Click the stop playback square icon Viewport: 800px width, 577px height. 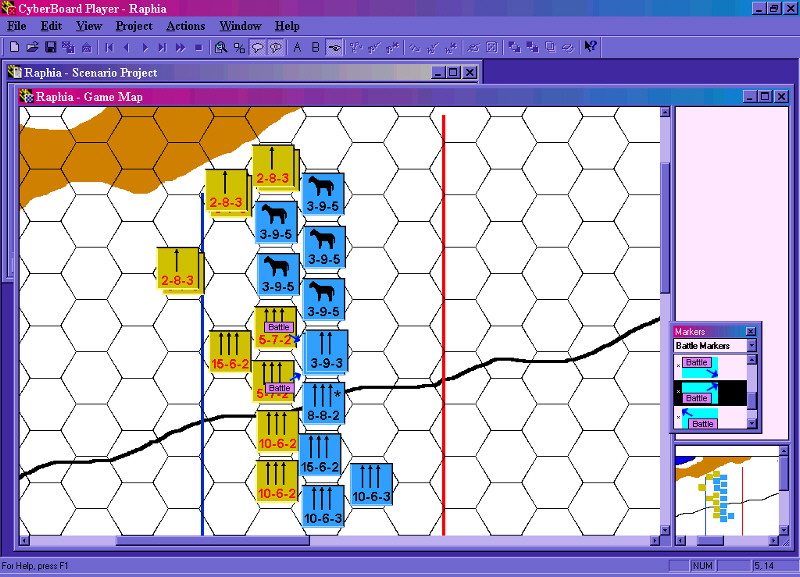click(198, 47)
